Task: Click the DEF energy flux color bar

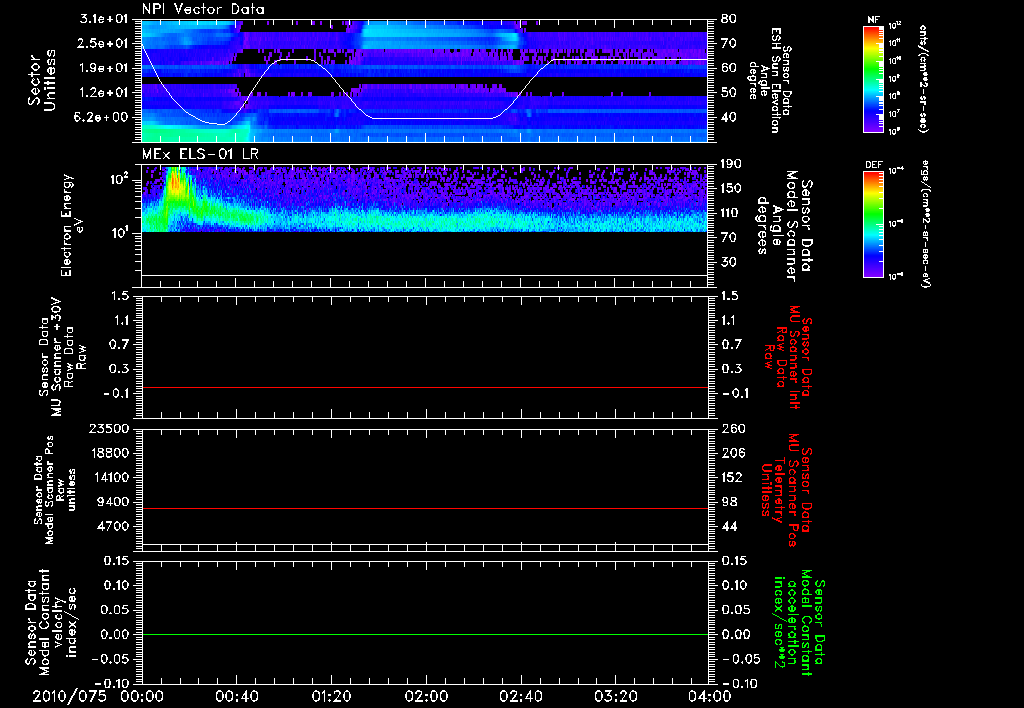Action: click(873, 224)
